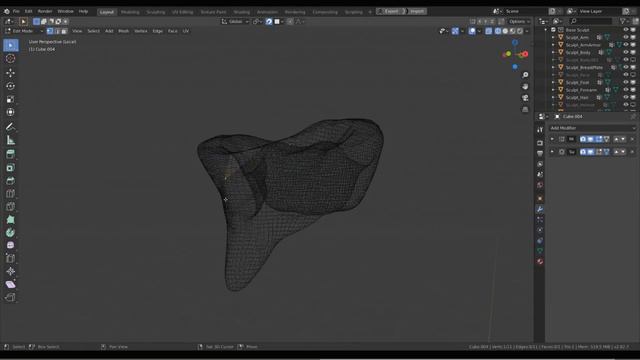Switch to UV Editing workspace tab

coord(182,12)
